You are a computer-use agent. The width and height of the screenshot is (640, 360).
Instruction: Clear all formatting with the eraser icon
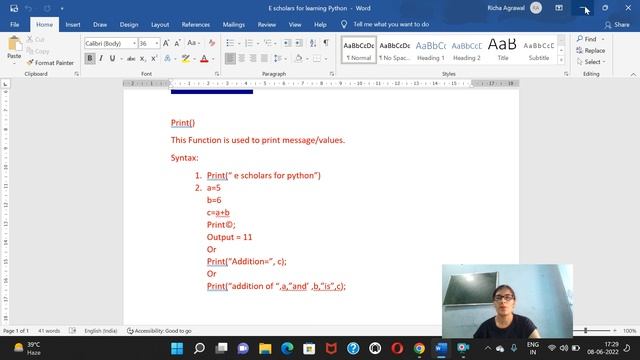point(211,43)
